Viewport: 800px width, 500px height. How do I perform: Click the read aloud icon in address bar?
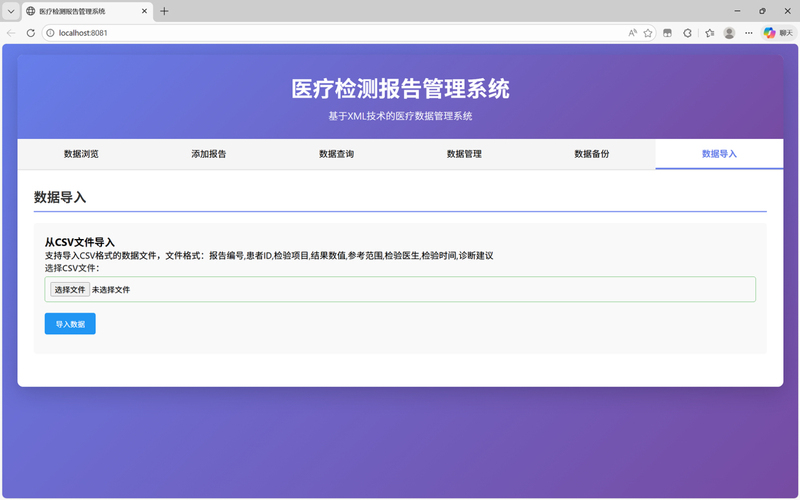click(632, 33)
